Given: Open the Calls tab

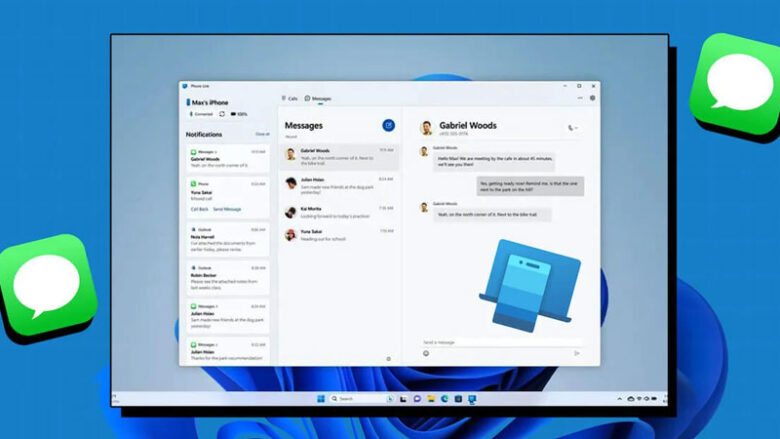Looking at the screenshot, I should (290, 98).
